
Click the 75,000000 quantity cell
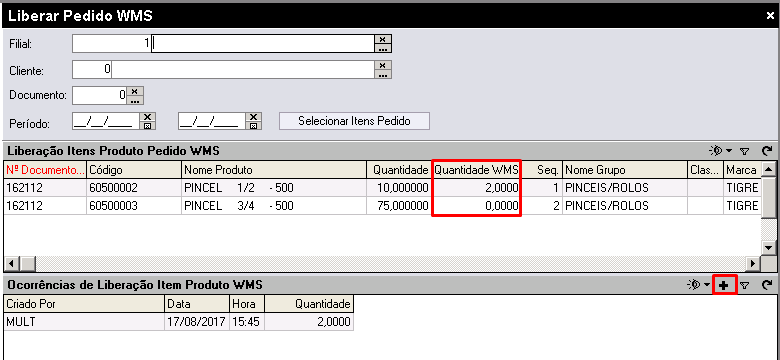tap(398, 206)
